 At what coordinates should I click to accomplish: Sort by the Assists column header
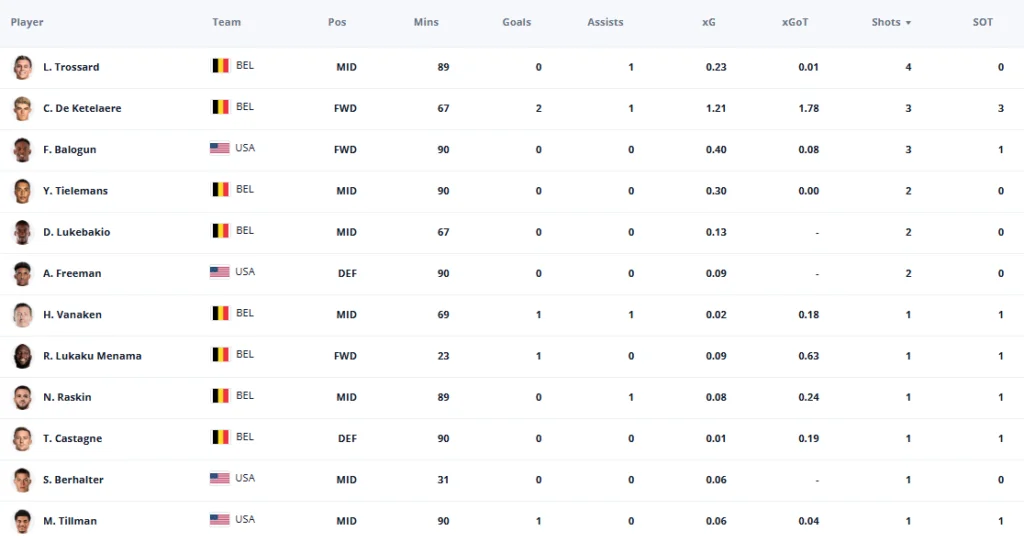pyautogui.click(x=605, y=22)
